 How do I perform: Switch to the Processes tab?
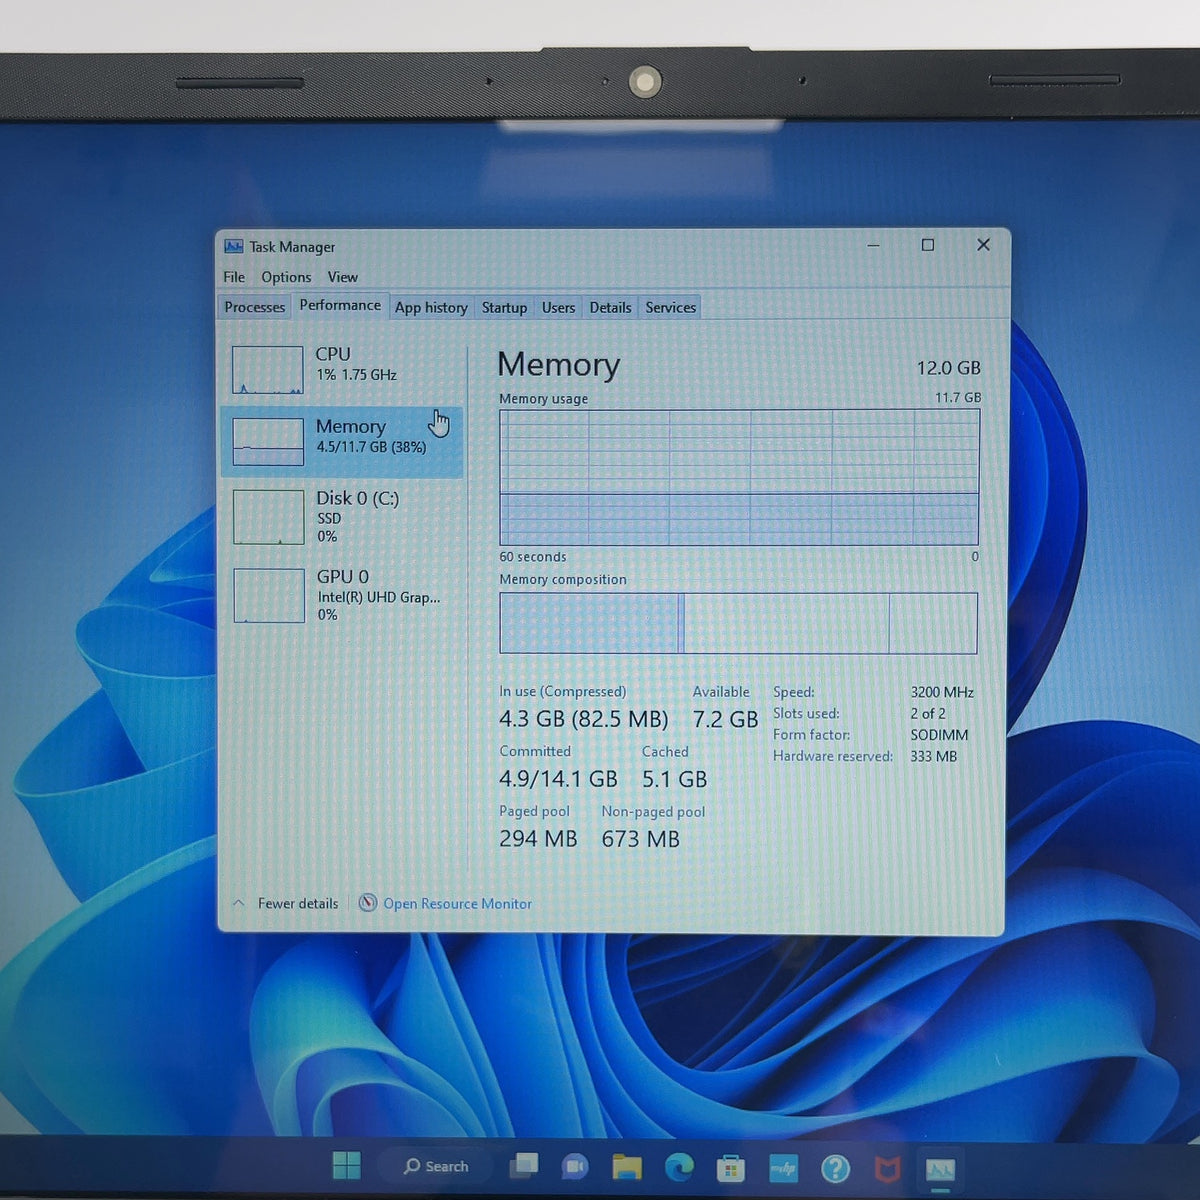[x=254, y=307]
